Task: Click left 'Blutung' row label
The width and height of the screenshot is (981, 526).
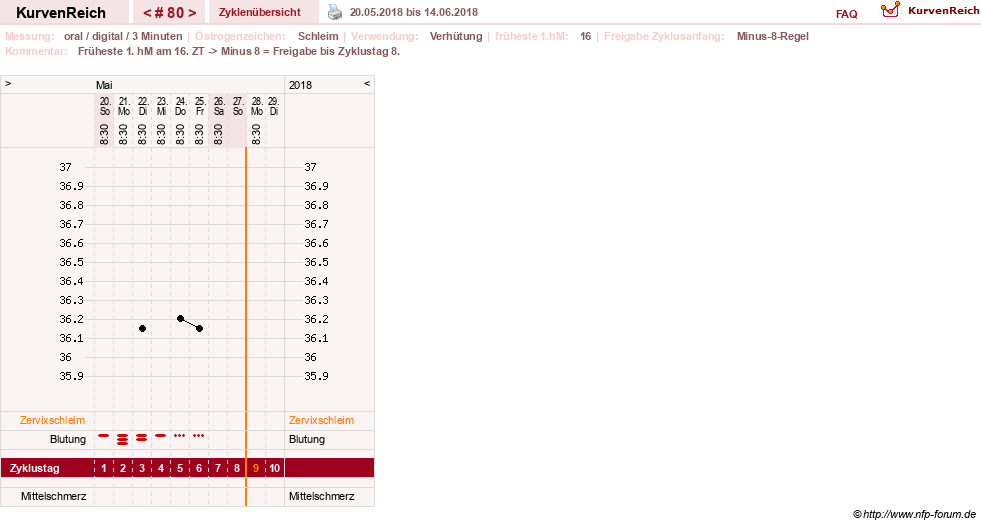Action: pyautogui.click(x=68, y=439)
